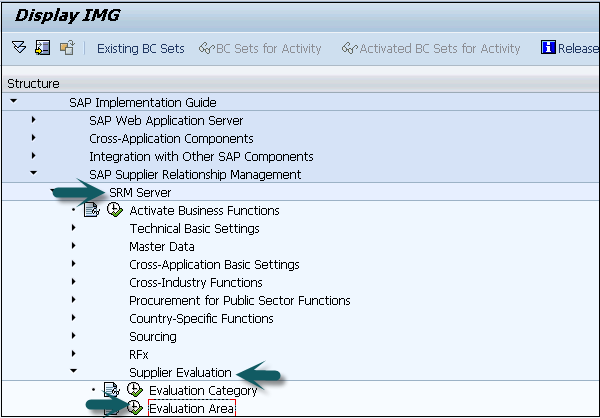Open documentation icon for Activate Business Functions
Image resolution: width=600 pixels, height=418 pixels.
pos(92,211)
